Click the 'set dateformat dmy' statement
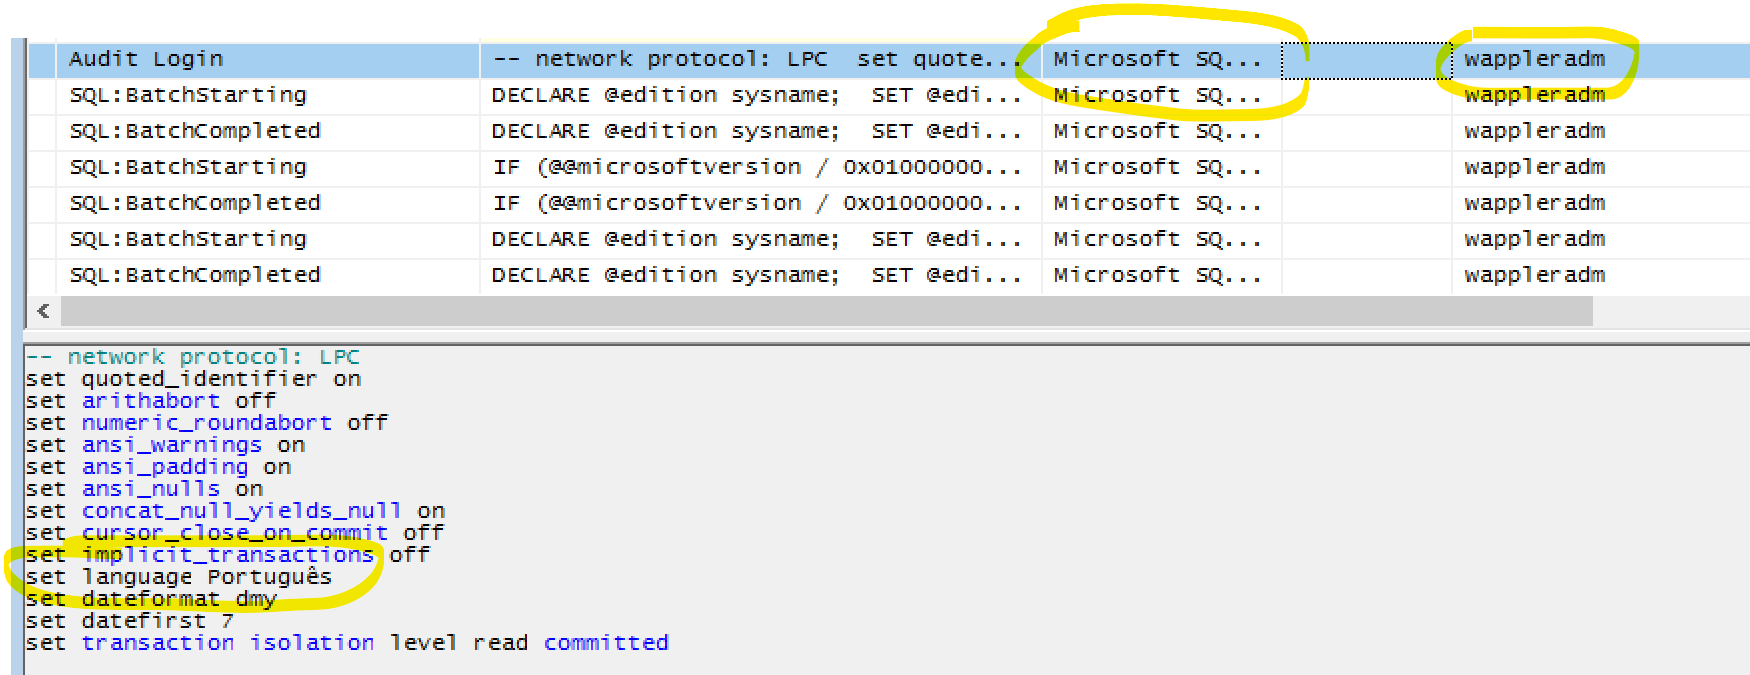Viewport: 1750px width, 675px height. pyautogui.click(x=151, y=599)
